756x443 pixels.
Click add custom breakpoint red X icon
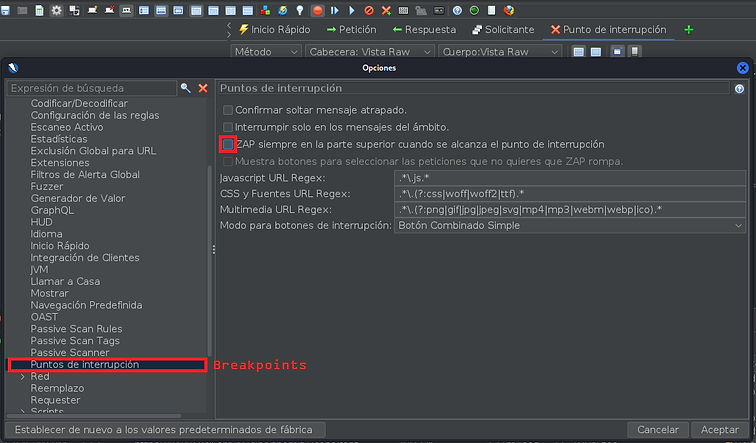point(386,10)
